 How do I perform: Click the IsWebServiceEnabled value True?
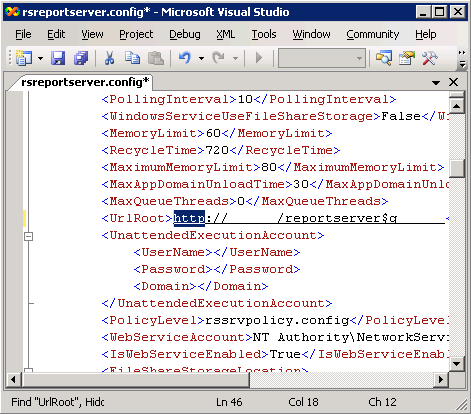285,354
